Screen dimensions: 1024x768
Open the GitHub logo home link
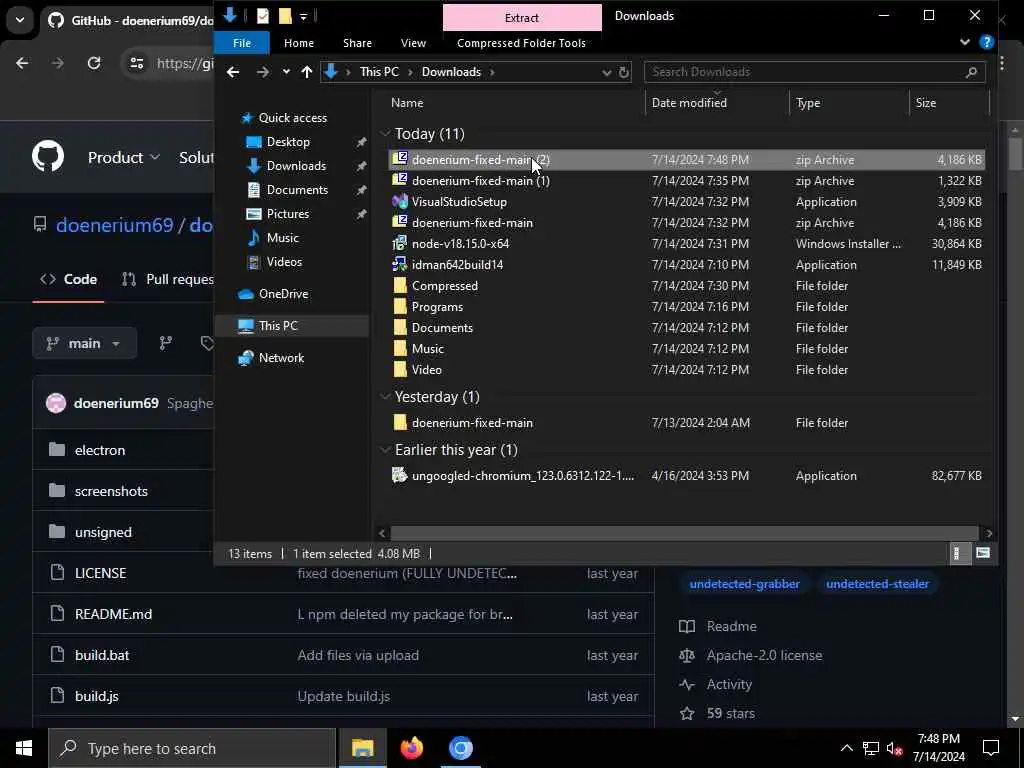[x=48, y=157]
